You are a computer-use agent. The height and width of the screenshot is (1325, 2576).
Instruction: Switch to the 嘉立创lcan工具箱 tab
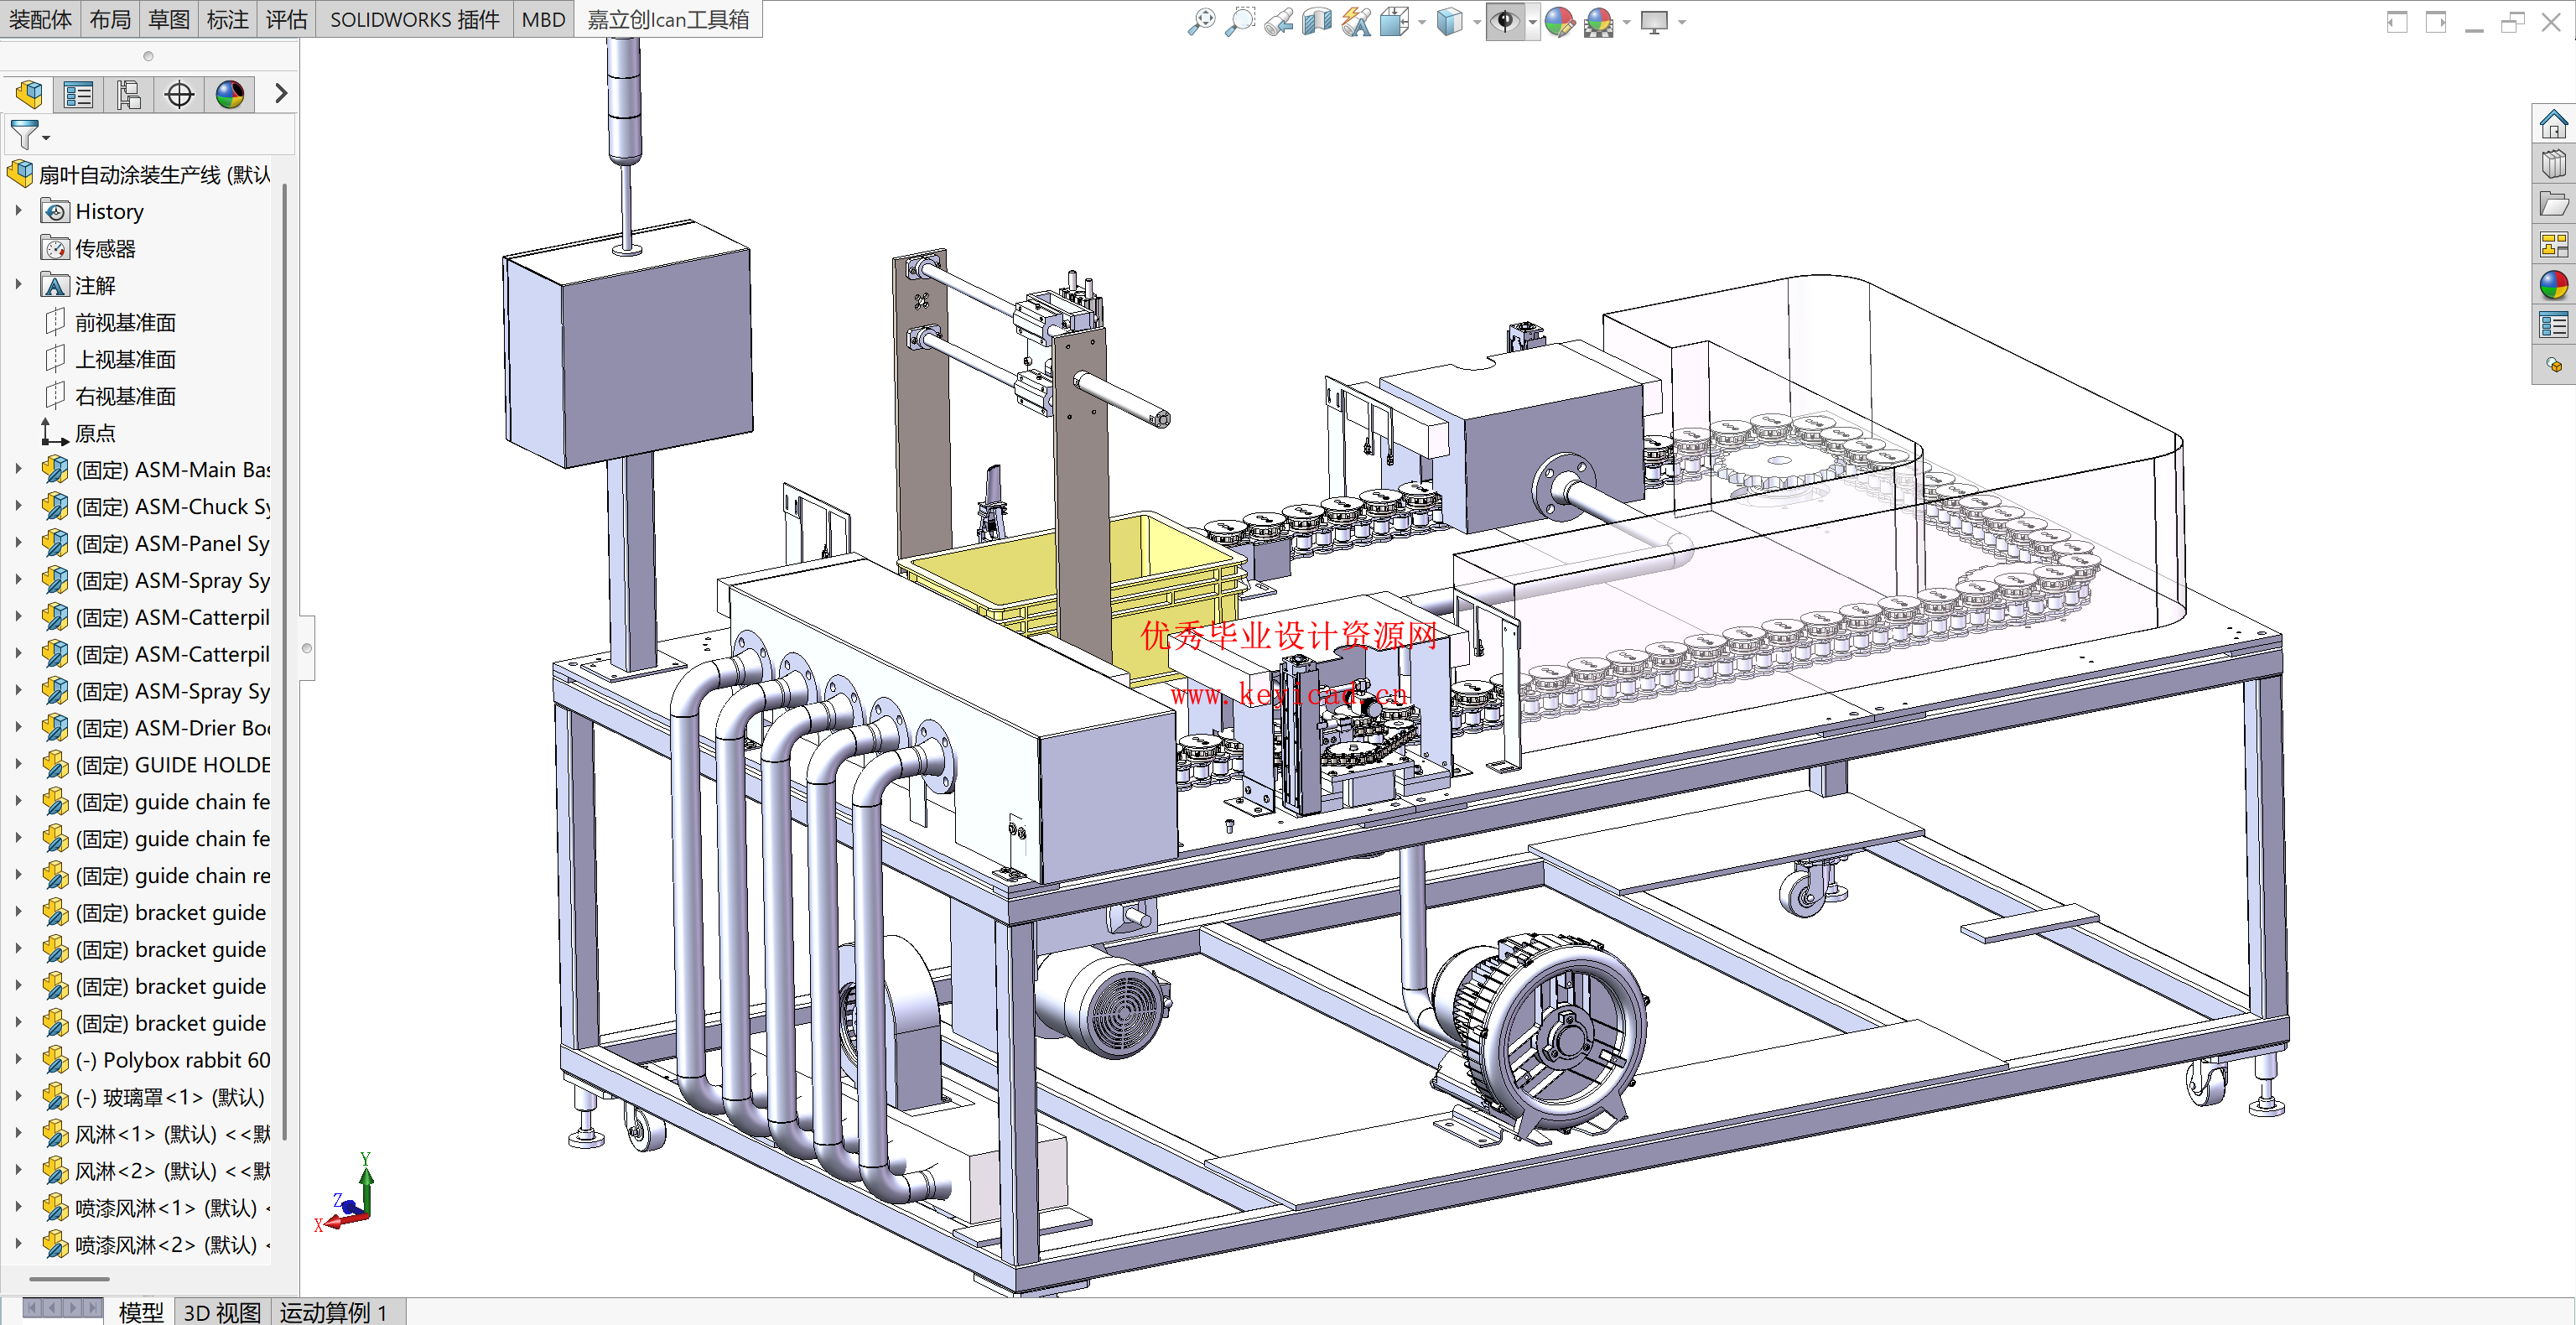tap(668, 19)
